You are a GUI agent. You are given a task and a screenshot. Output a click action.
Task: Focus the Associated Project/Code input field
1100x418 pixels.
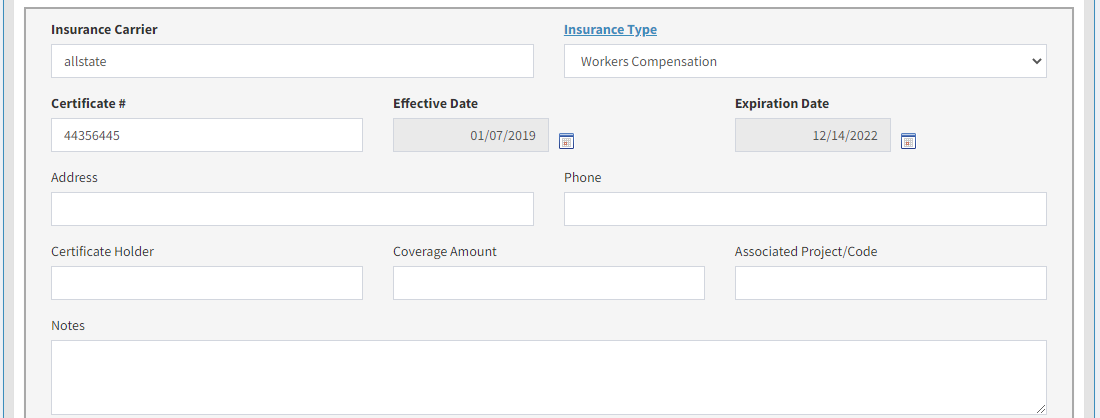tap(891, 283)
